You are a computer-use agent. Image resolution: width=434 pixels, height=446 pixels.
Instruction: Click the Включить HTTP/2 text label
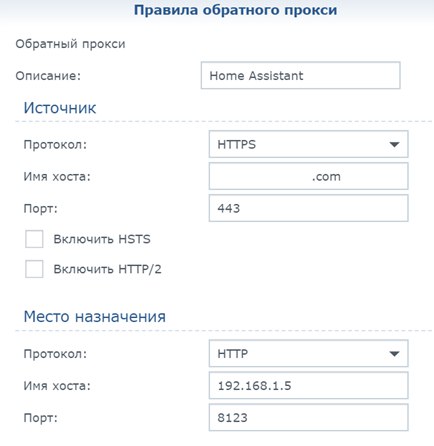pos(107,269)
